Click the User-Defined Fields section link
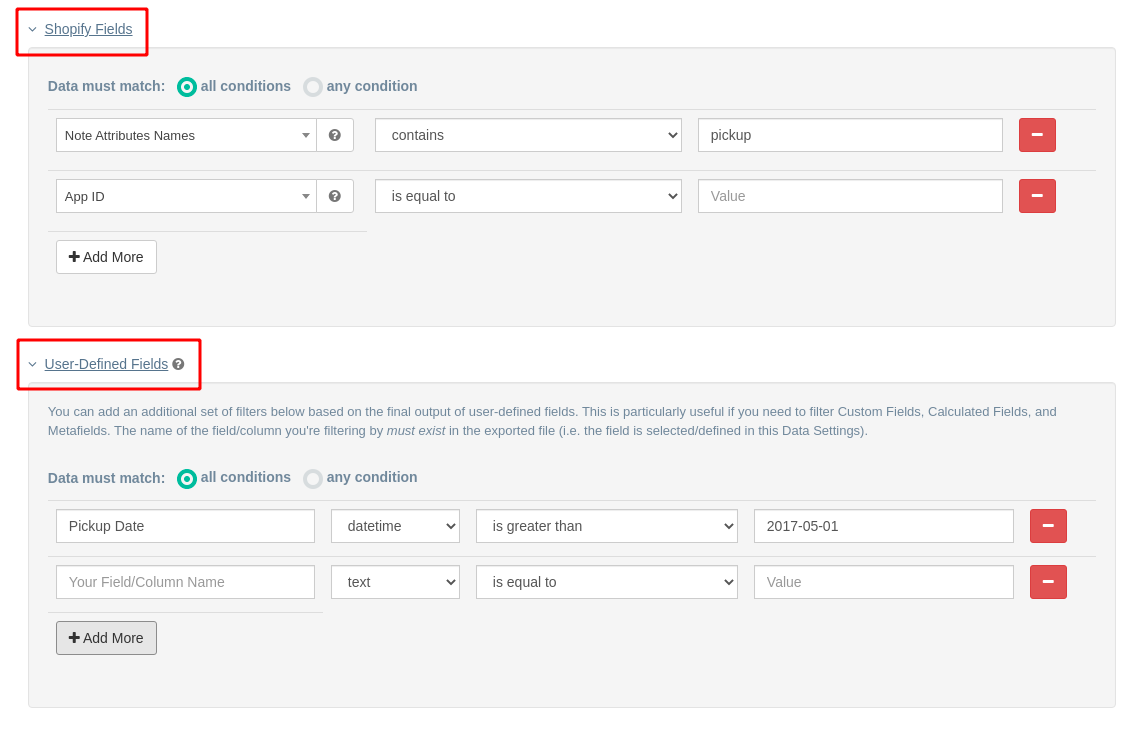 tap(106, 364)
